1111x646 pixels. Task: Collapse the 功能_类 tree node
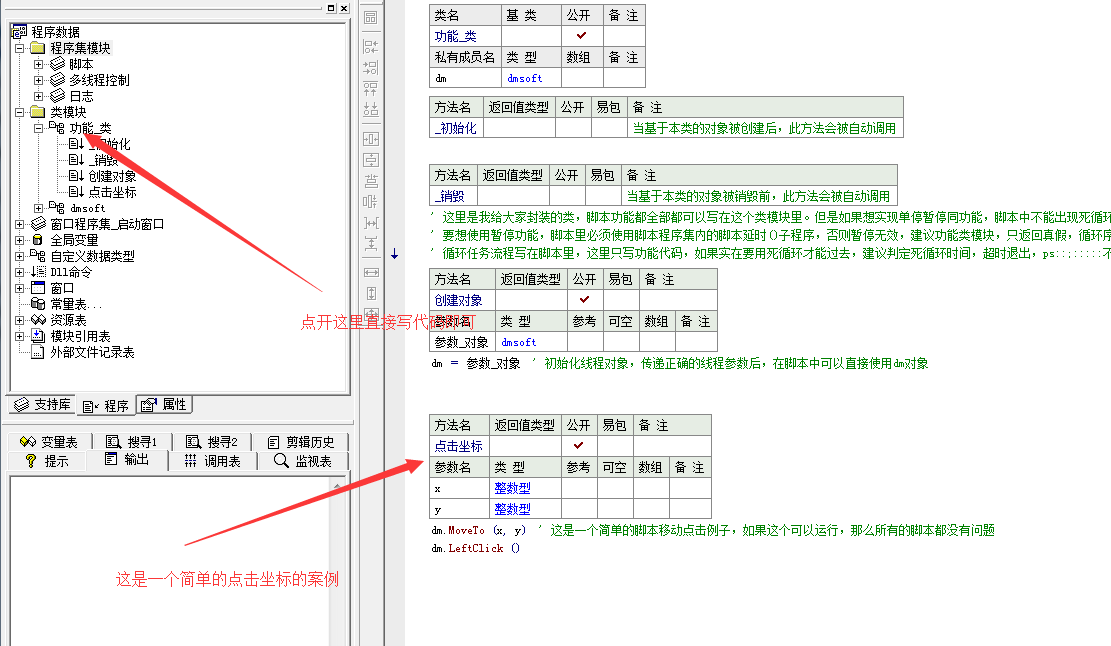pyautogui.click(x=39, y=128)
